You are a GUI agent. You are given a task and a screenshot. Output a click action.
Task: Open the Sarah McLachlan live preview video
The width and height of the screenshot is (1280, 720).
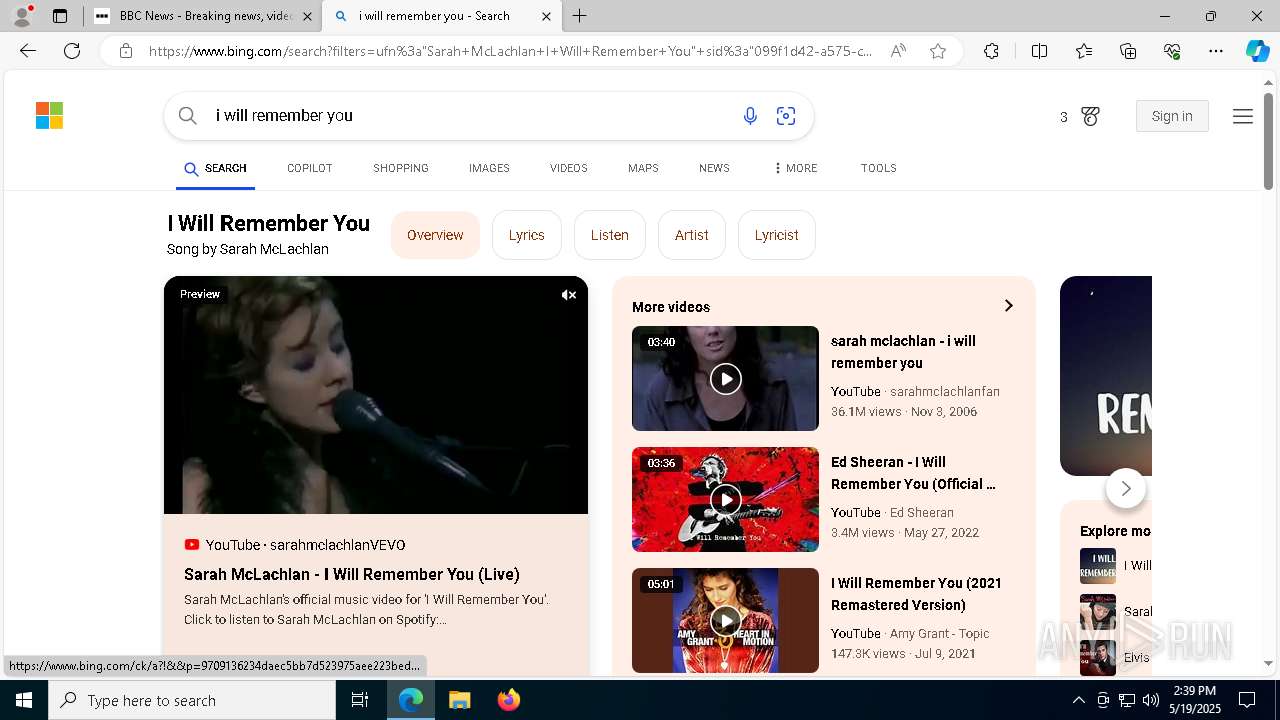(x=376, y=395)
